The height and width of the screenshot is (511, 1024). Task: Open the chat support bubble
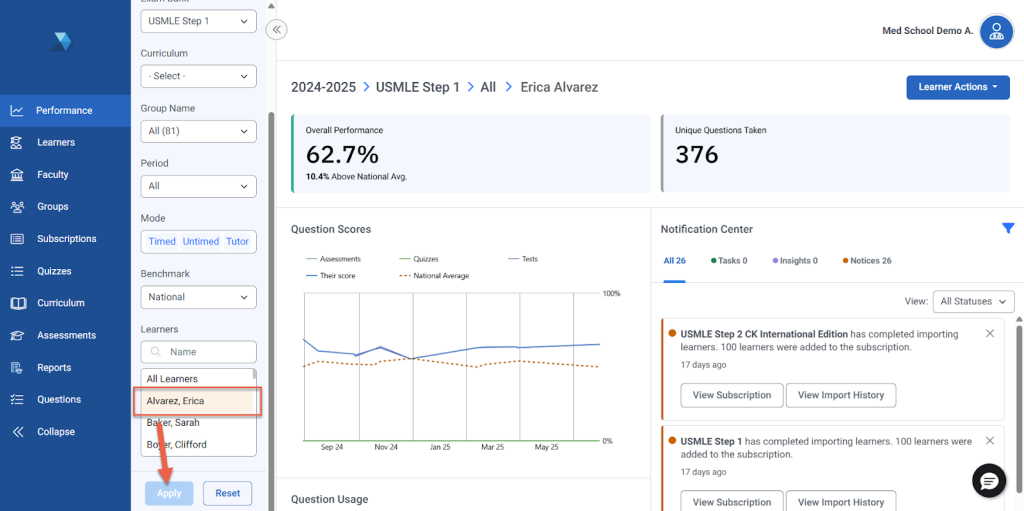click(989, 481)
